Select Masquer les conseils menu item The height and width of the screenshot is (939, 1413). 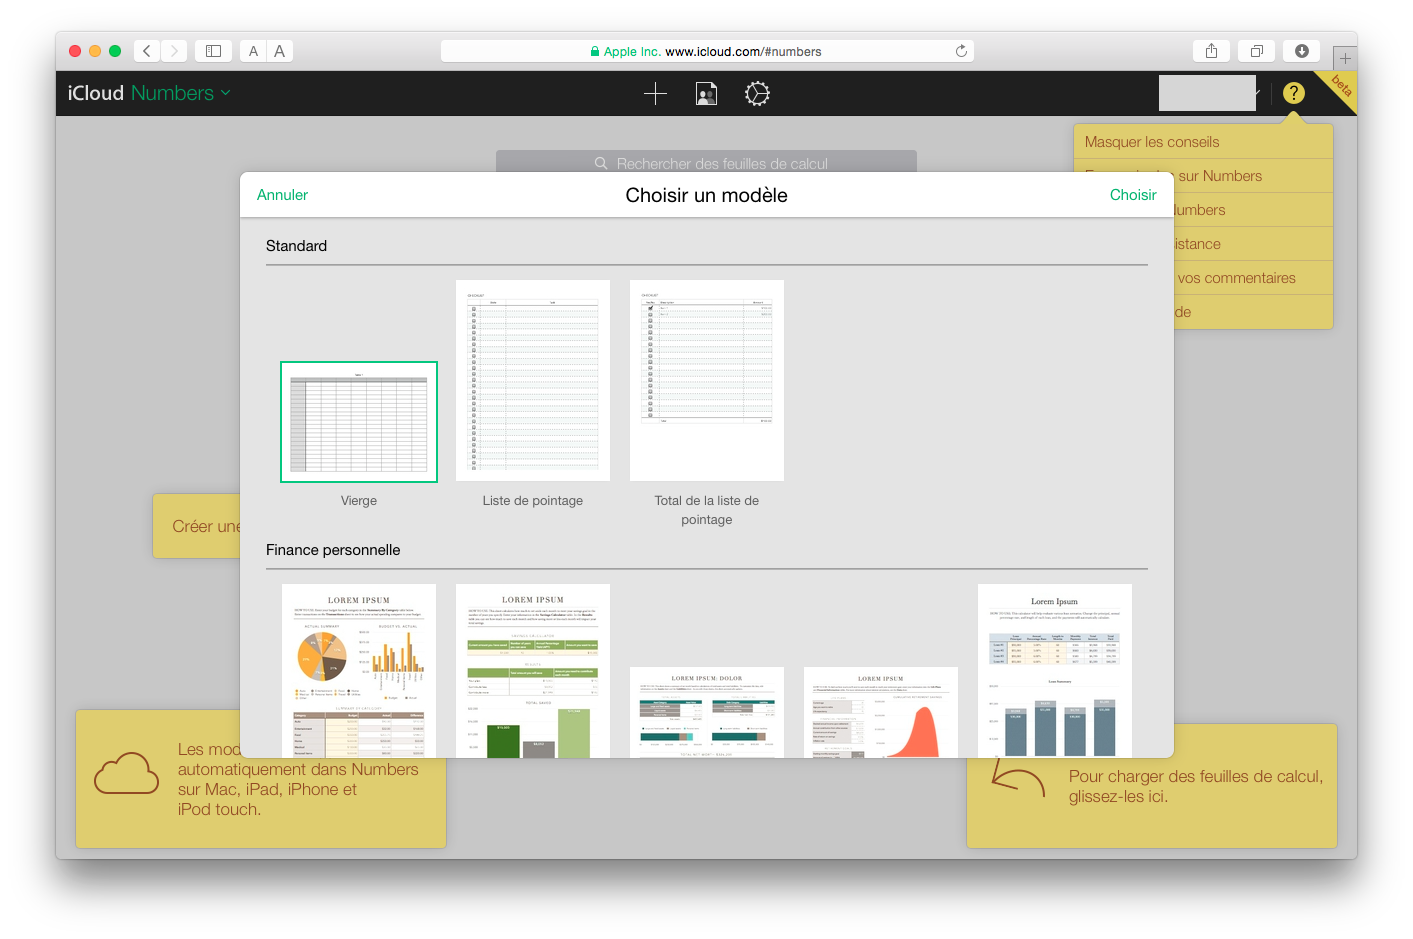pos(1152,142)
